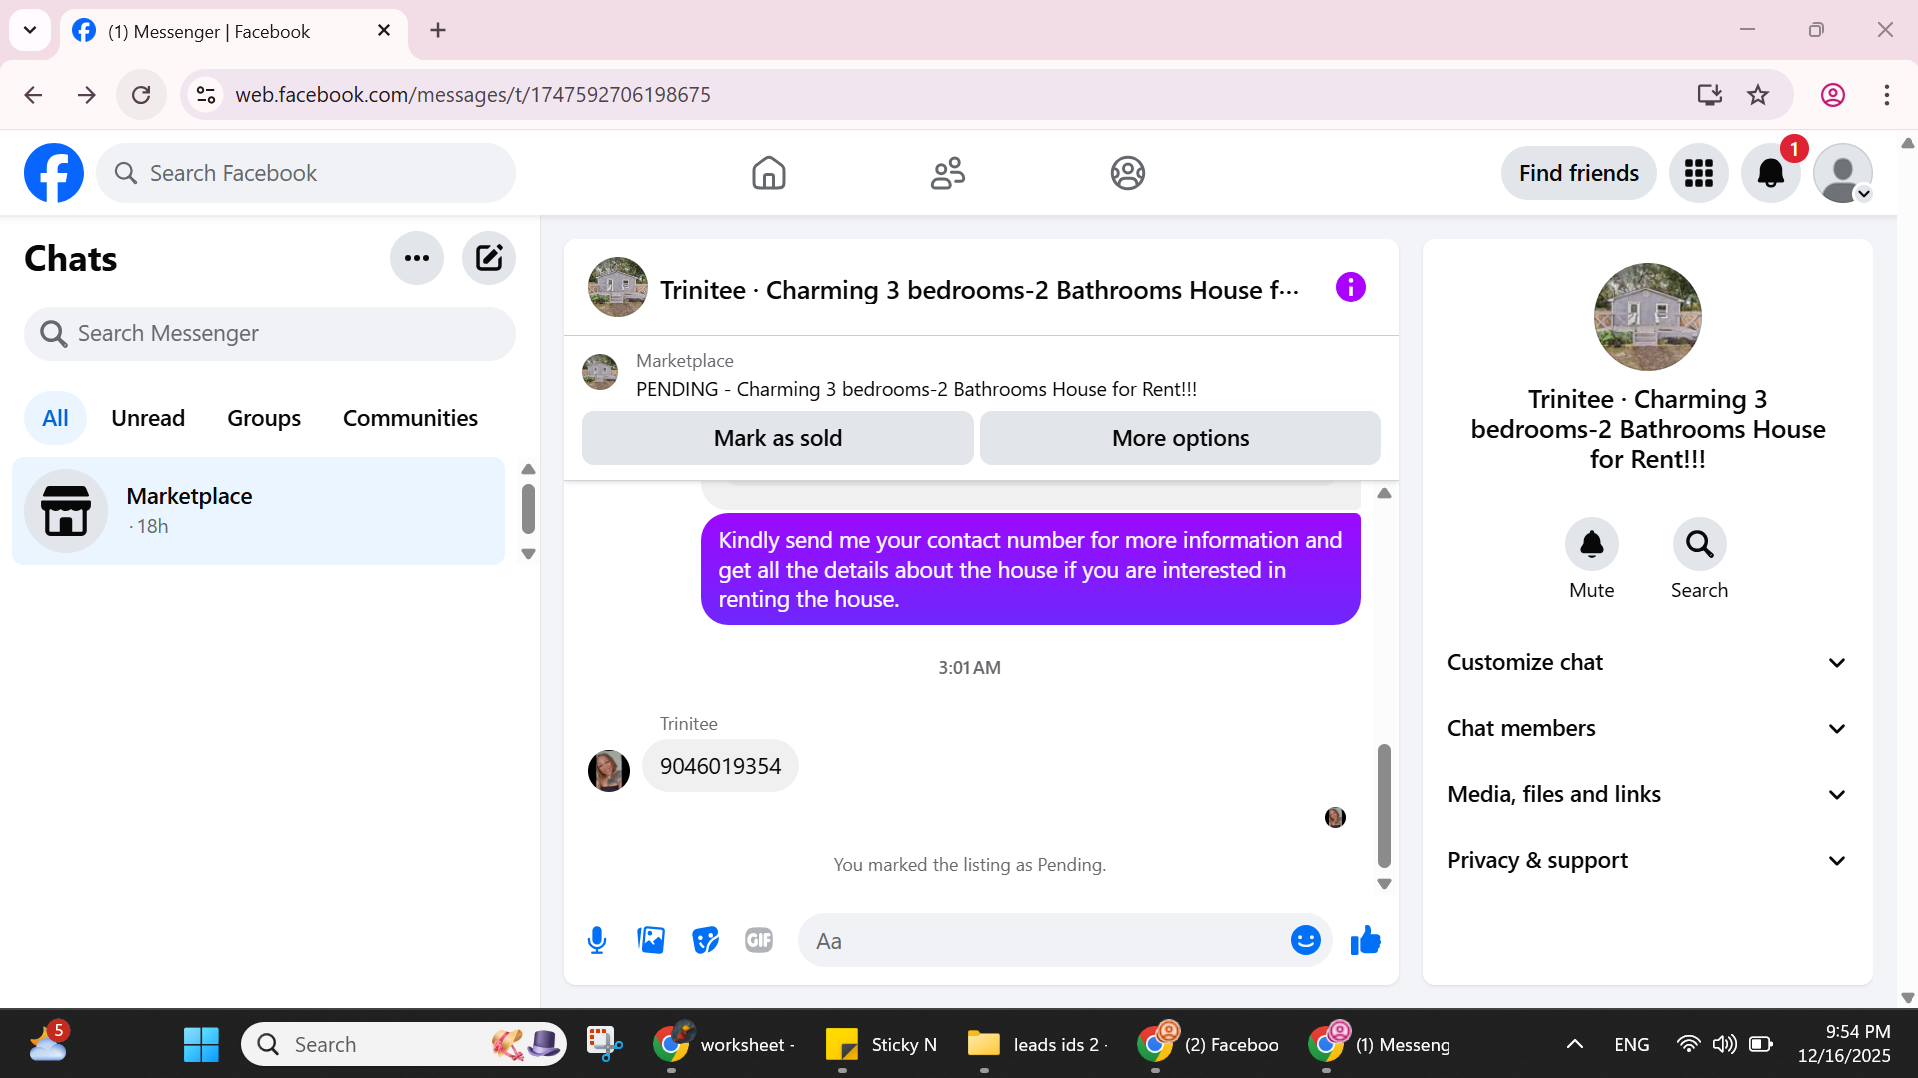
Task: Open the Facebook home logo
Action: pos(54,173)
